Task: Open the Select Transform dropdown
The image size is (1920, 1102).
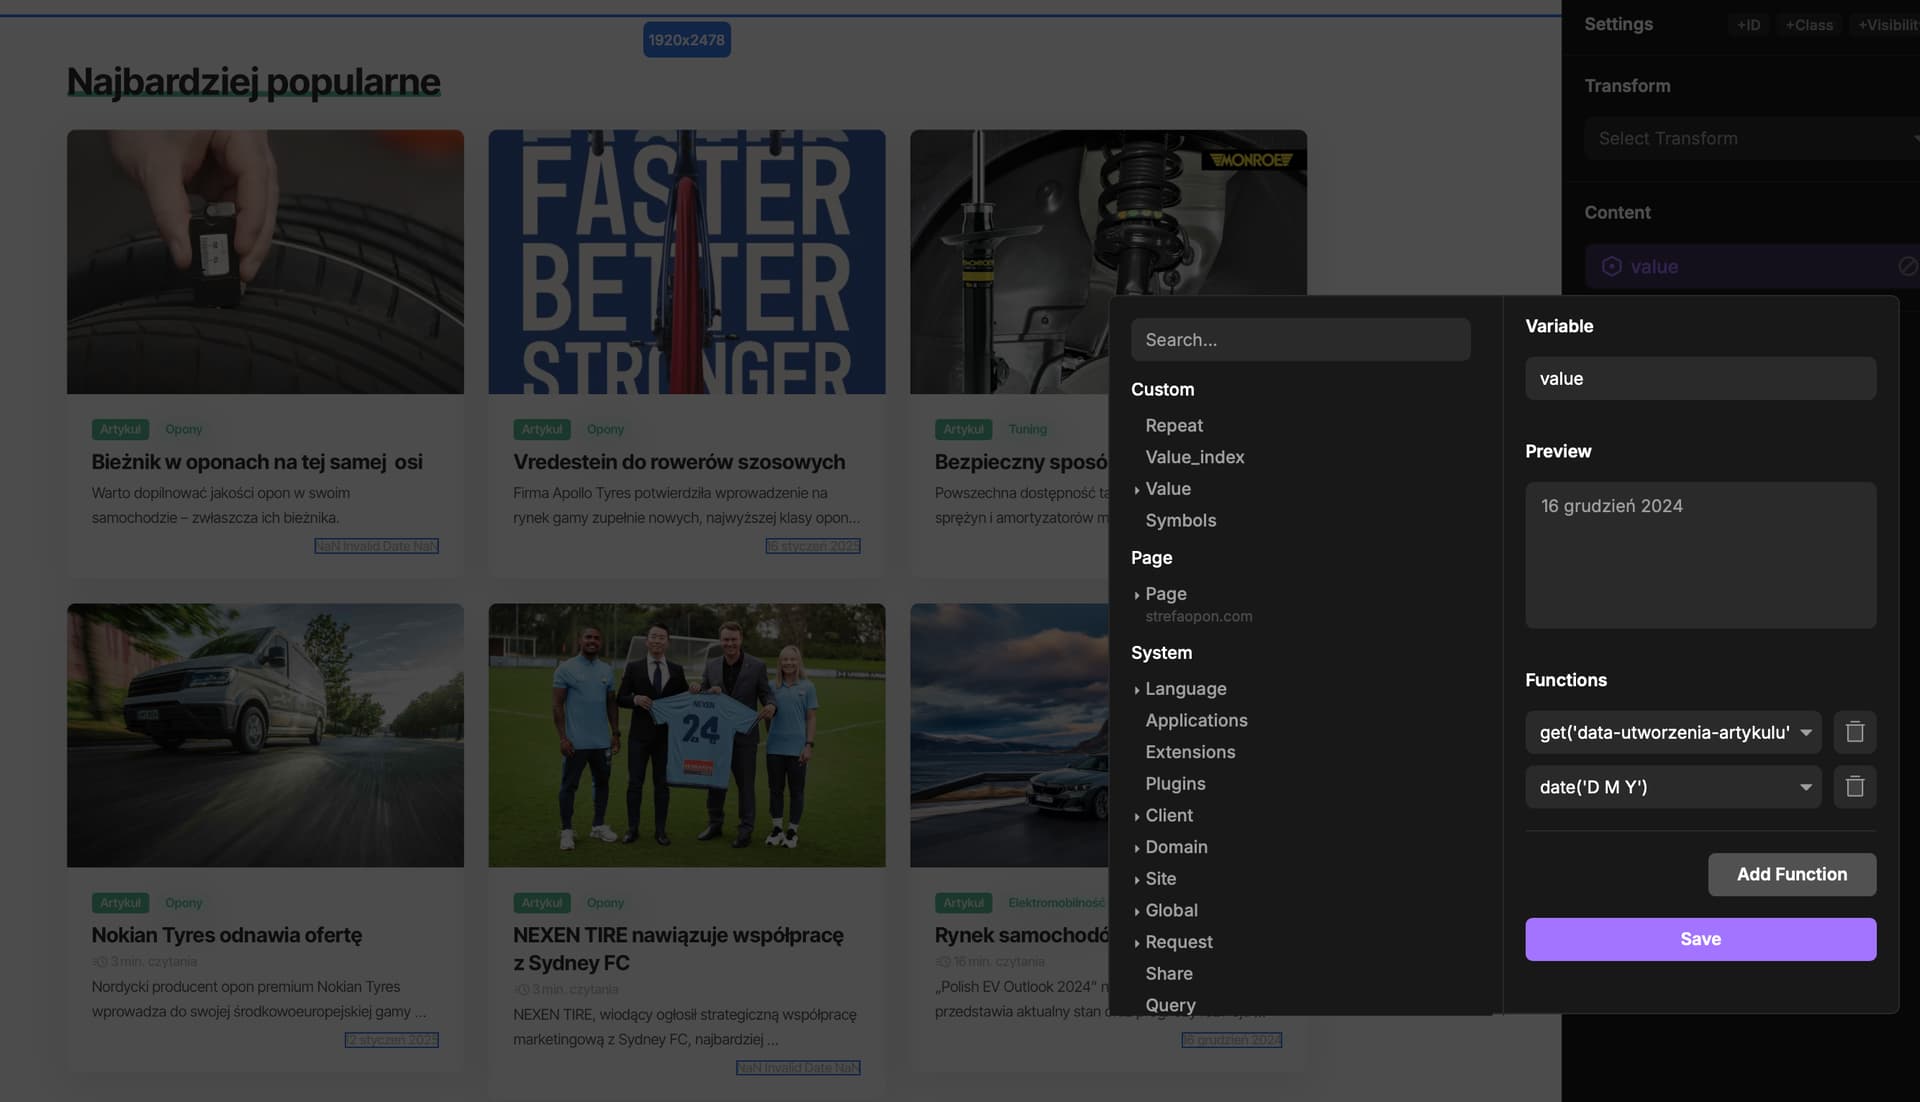Action: click(1750, 138)
